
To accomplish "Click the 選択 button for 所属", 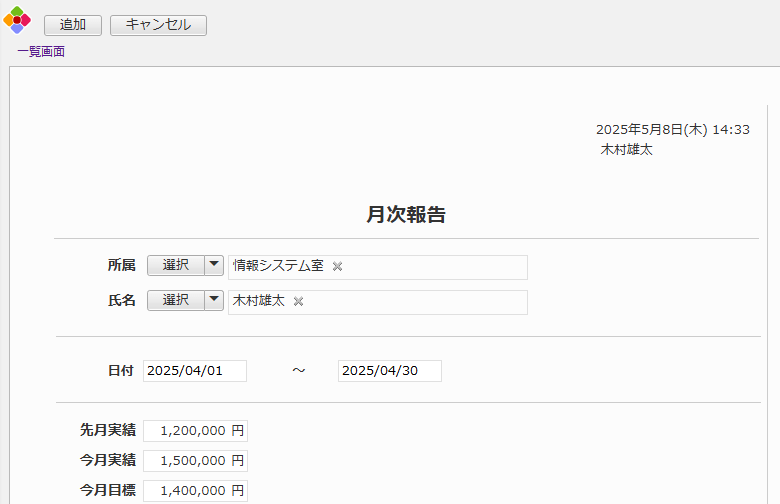I will (176, 266).
